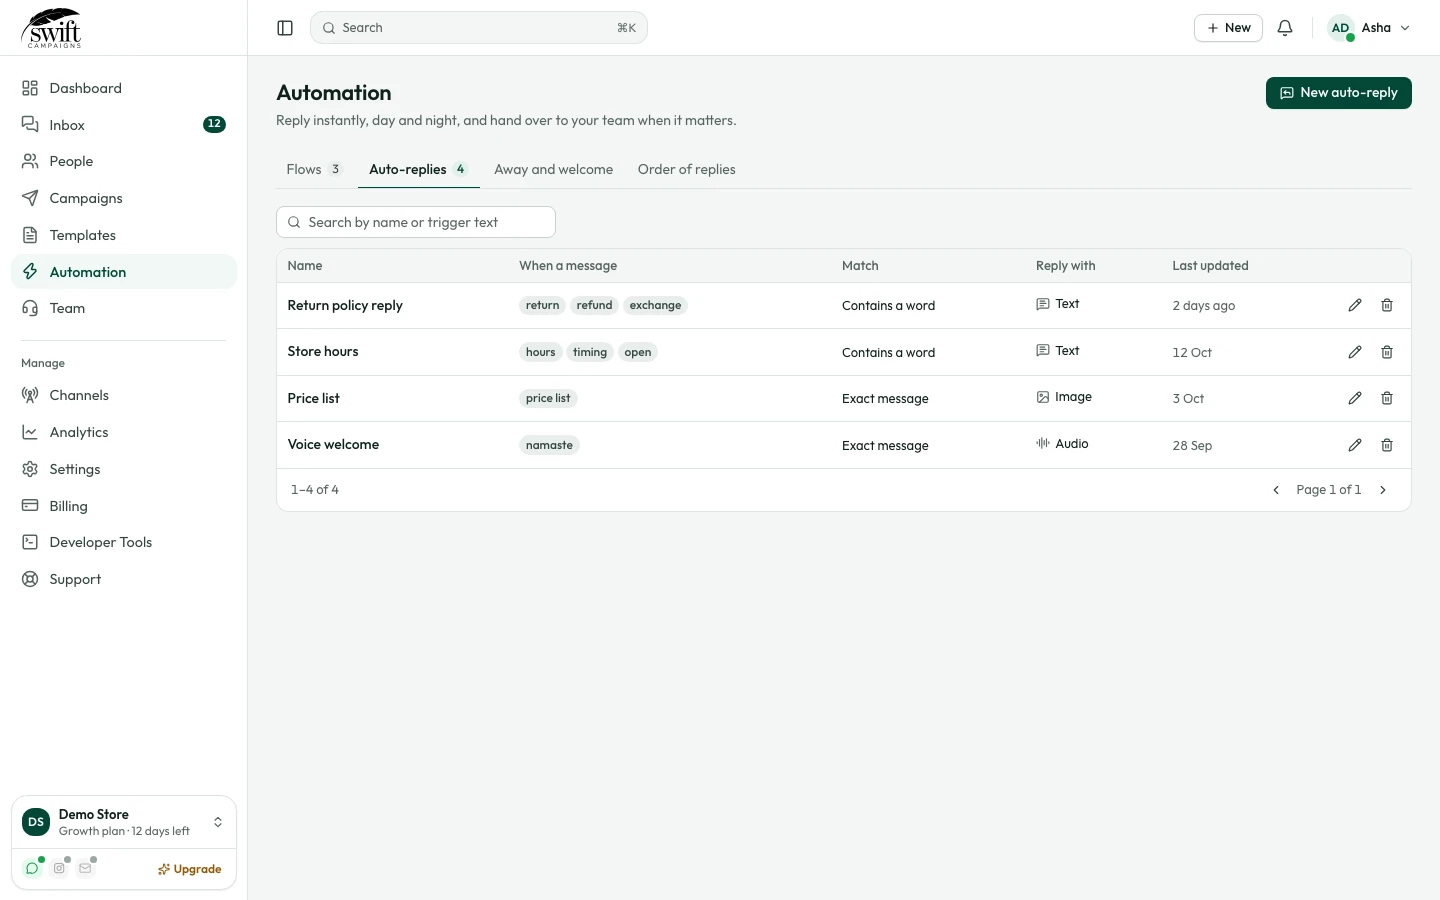1440x900 pixels.
Task: Click the Swift Campaigns logo
Action: (x=51, y=28)
